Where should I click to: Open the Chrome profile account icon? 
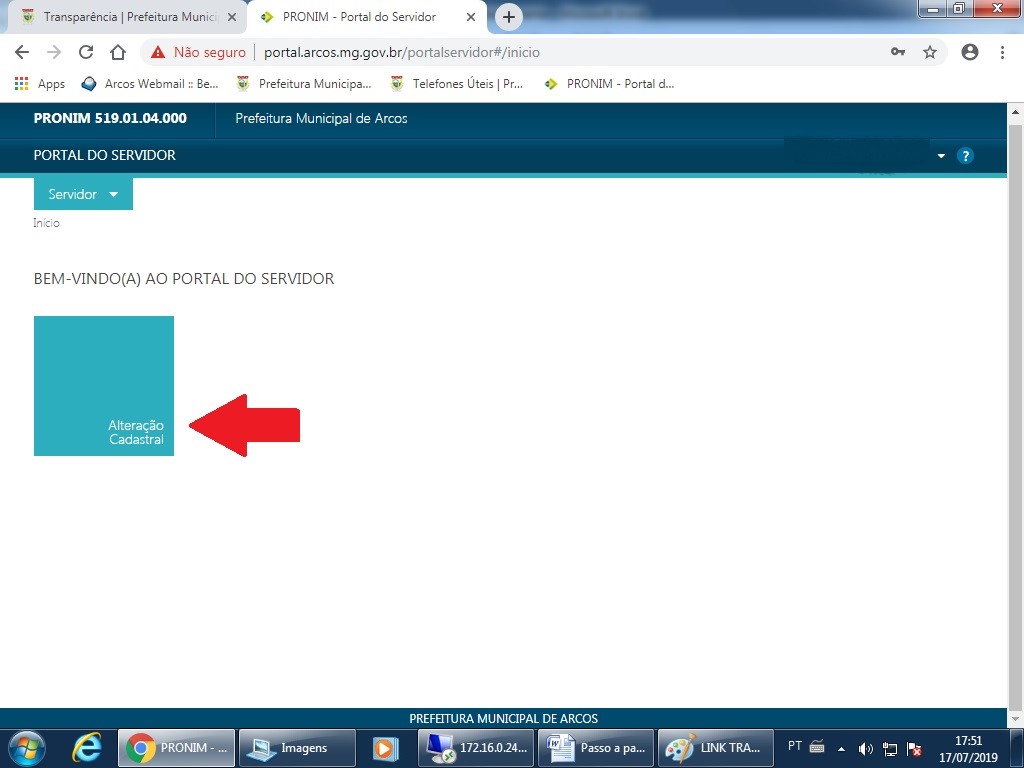969,52
